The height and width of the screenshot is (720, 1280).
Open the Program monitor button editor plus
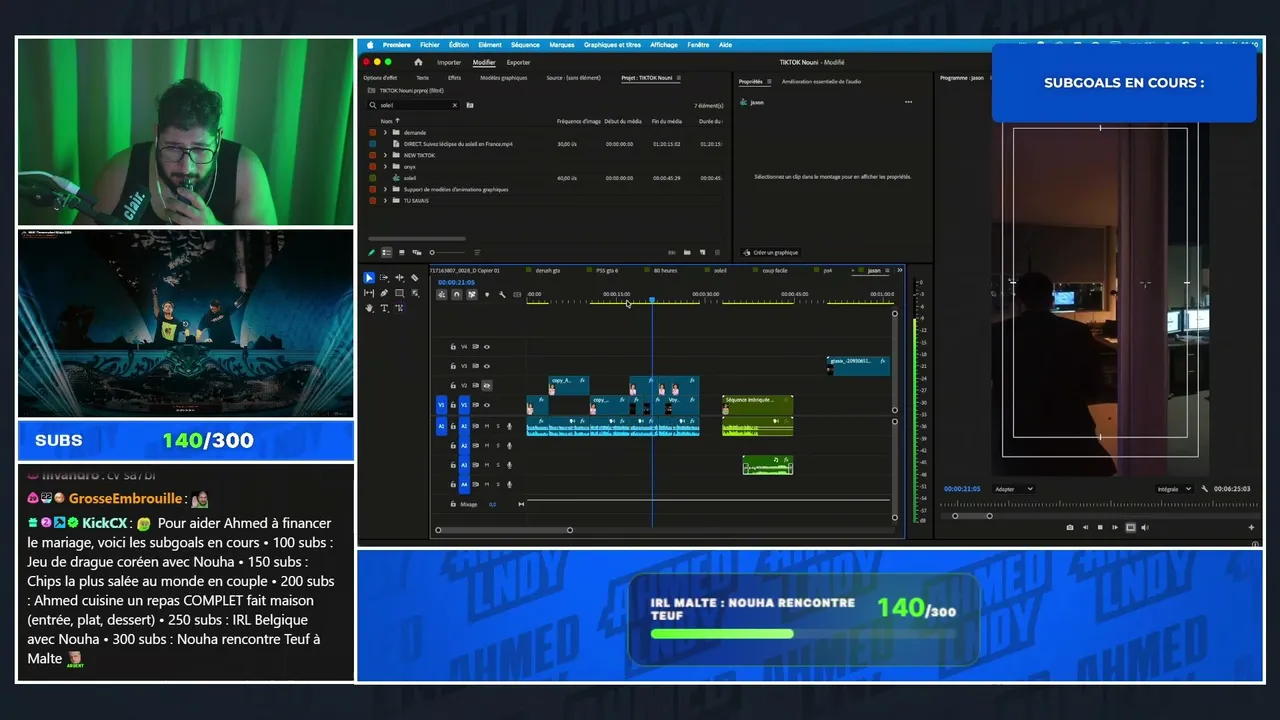(1251, 527)
